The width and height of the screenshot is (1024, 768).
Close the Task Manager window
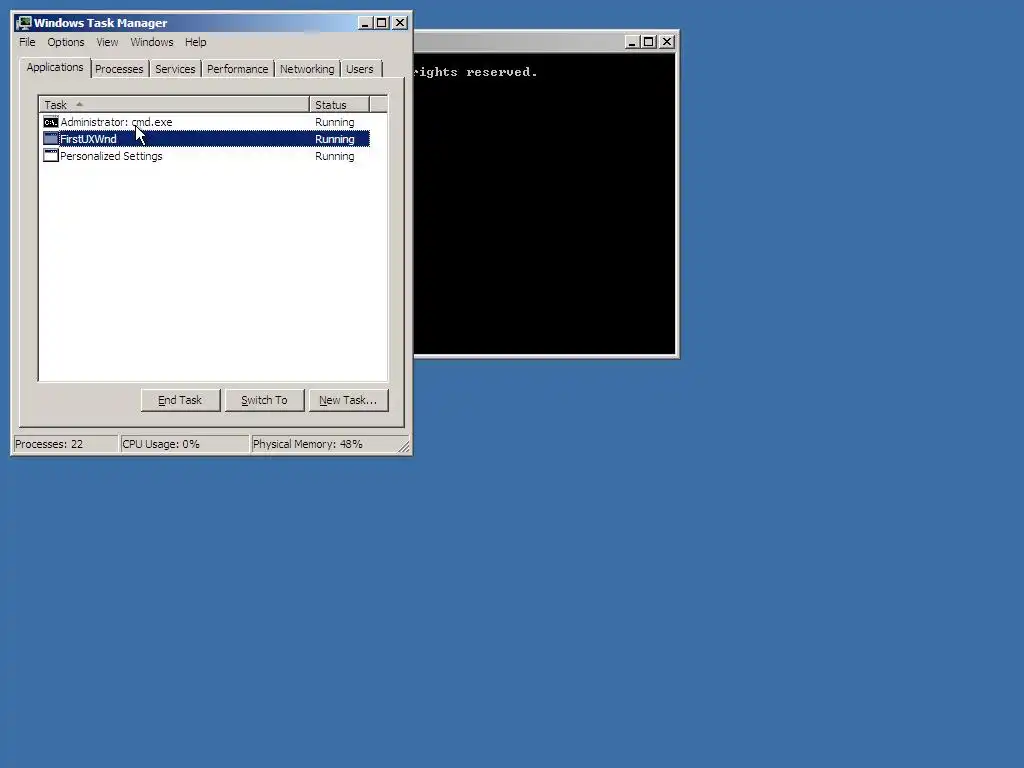(x=400, y=23)
